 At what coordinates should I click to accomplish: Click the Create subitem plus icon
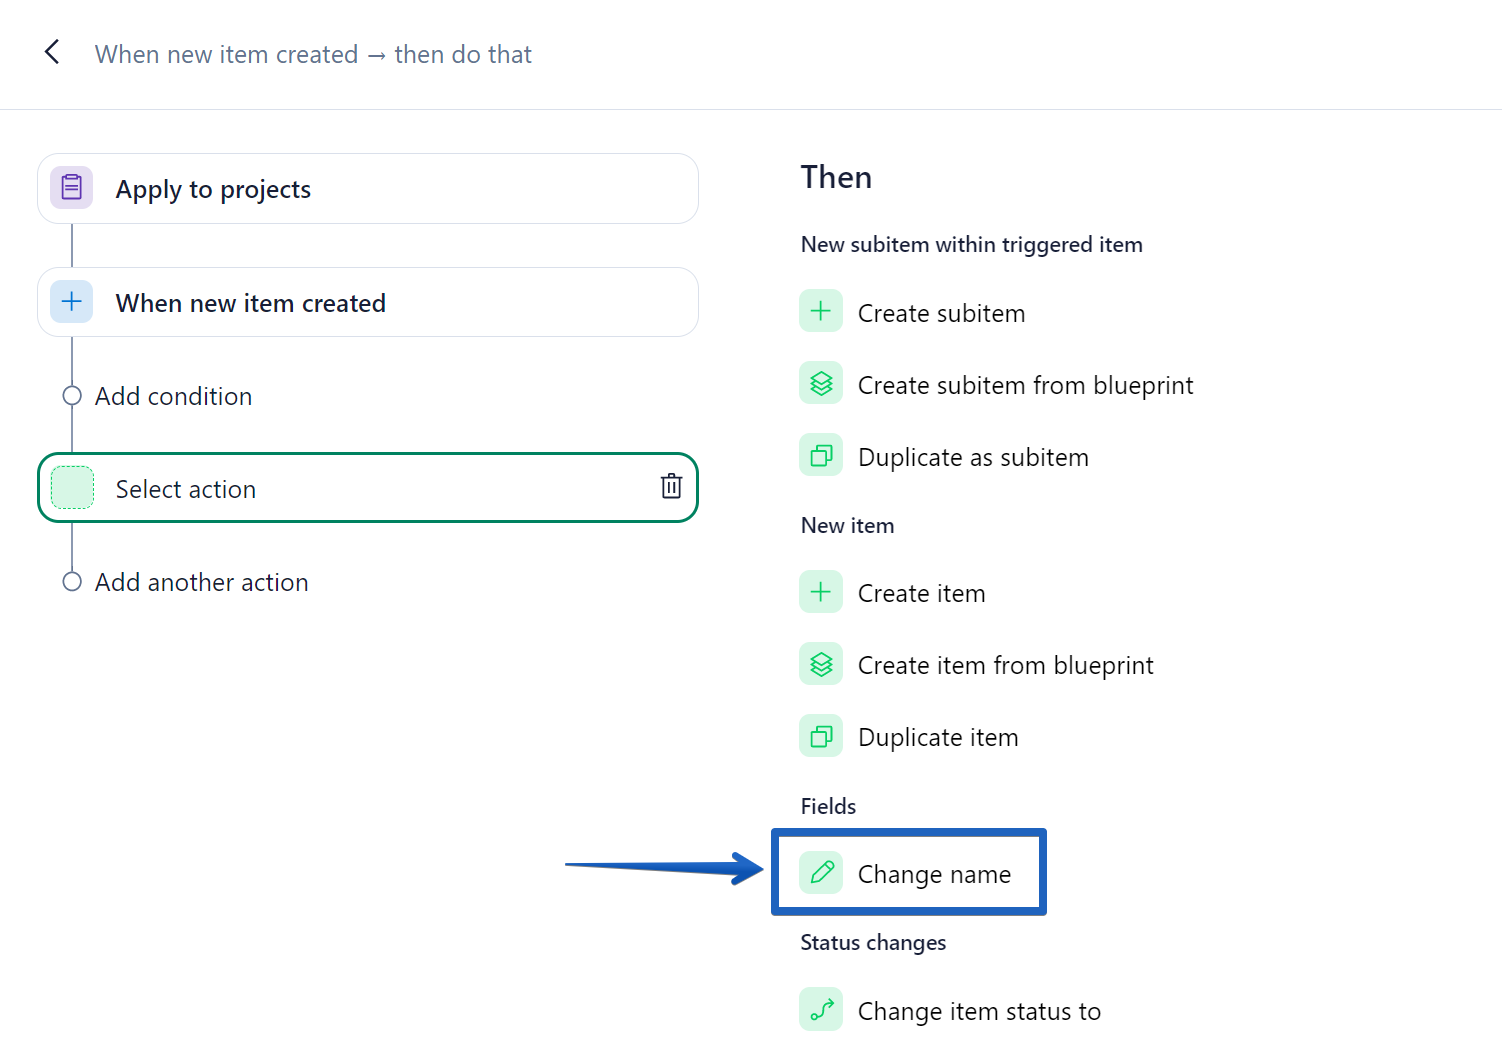(821, 312)
